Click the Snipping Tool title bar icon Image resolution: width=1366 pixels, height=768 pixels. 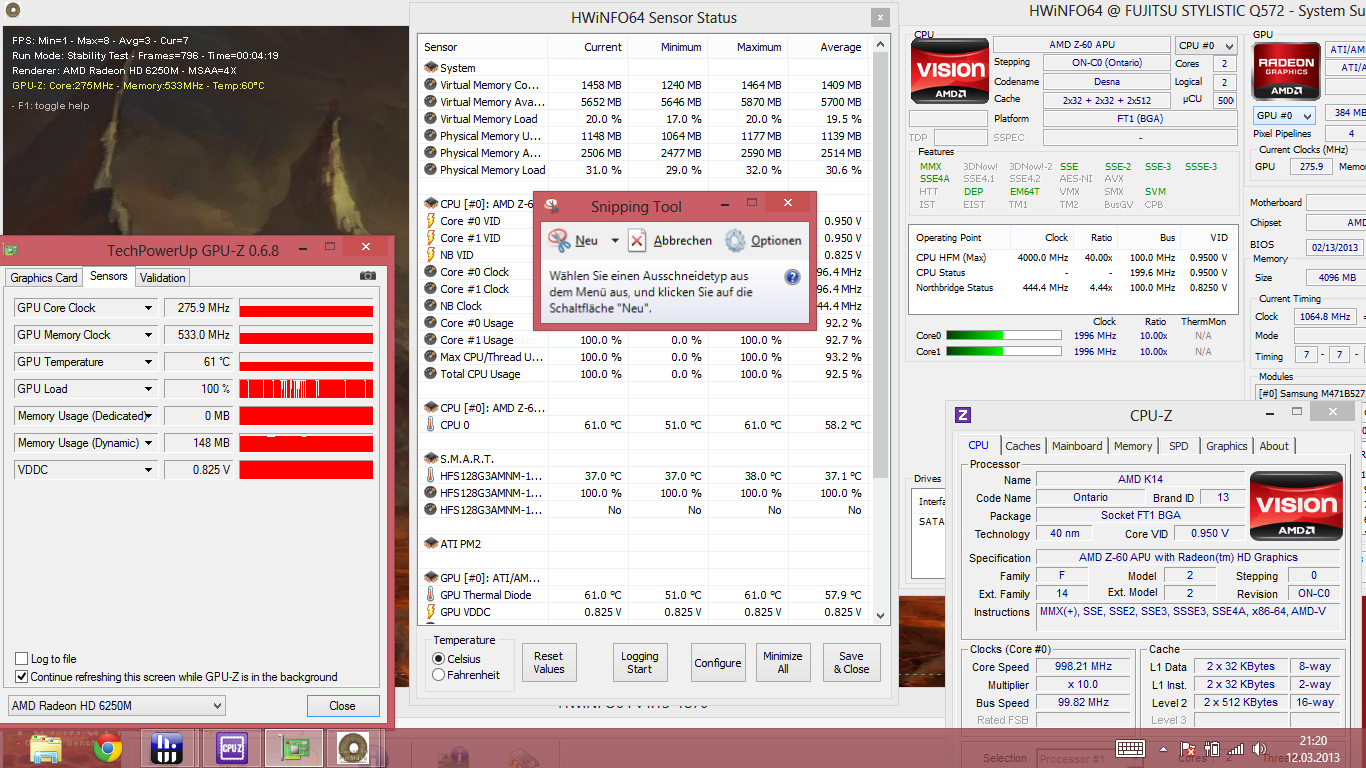point(549,206)
